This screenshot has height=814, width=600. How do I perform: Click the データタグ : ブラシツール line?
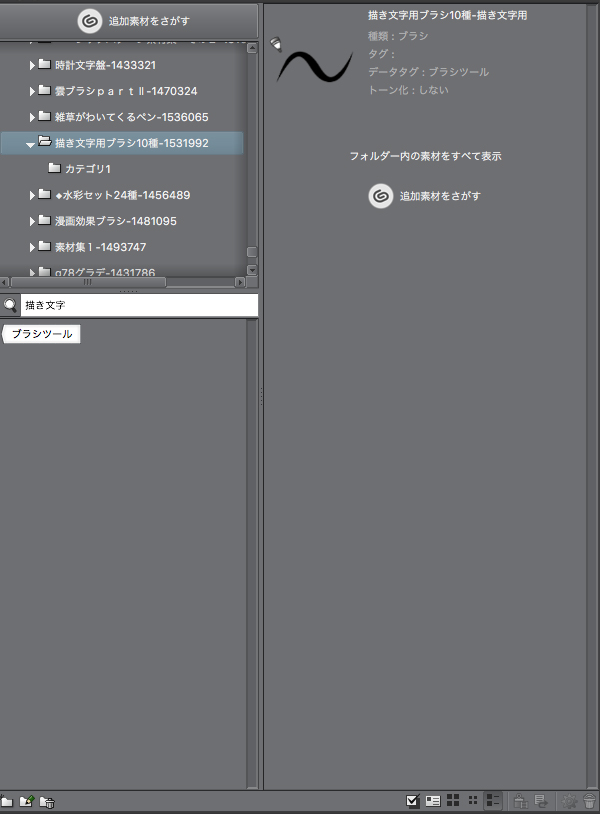tap(428, 72)
